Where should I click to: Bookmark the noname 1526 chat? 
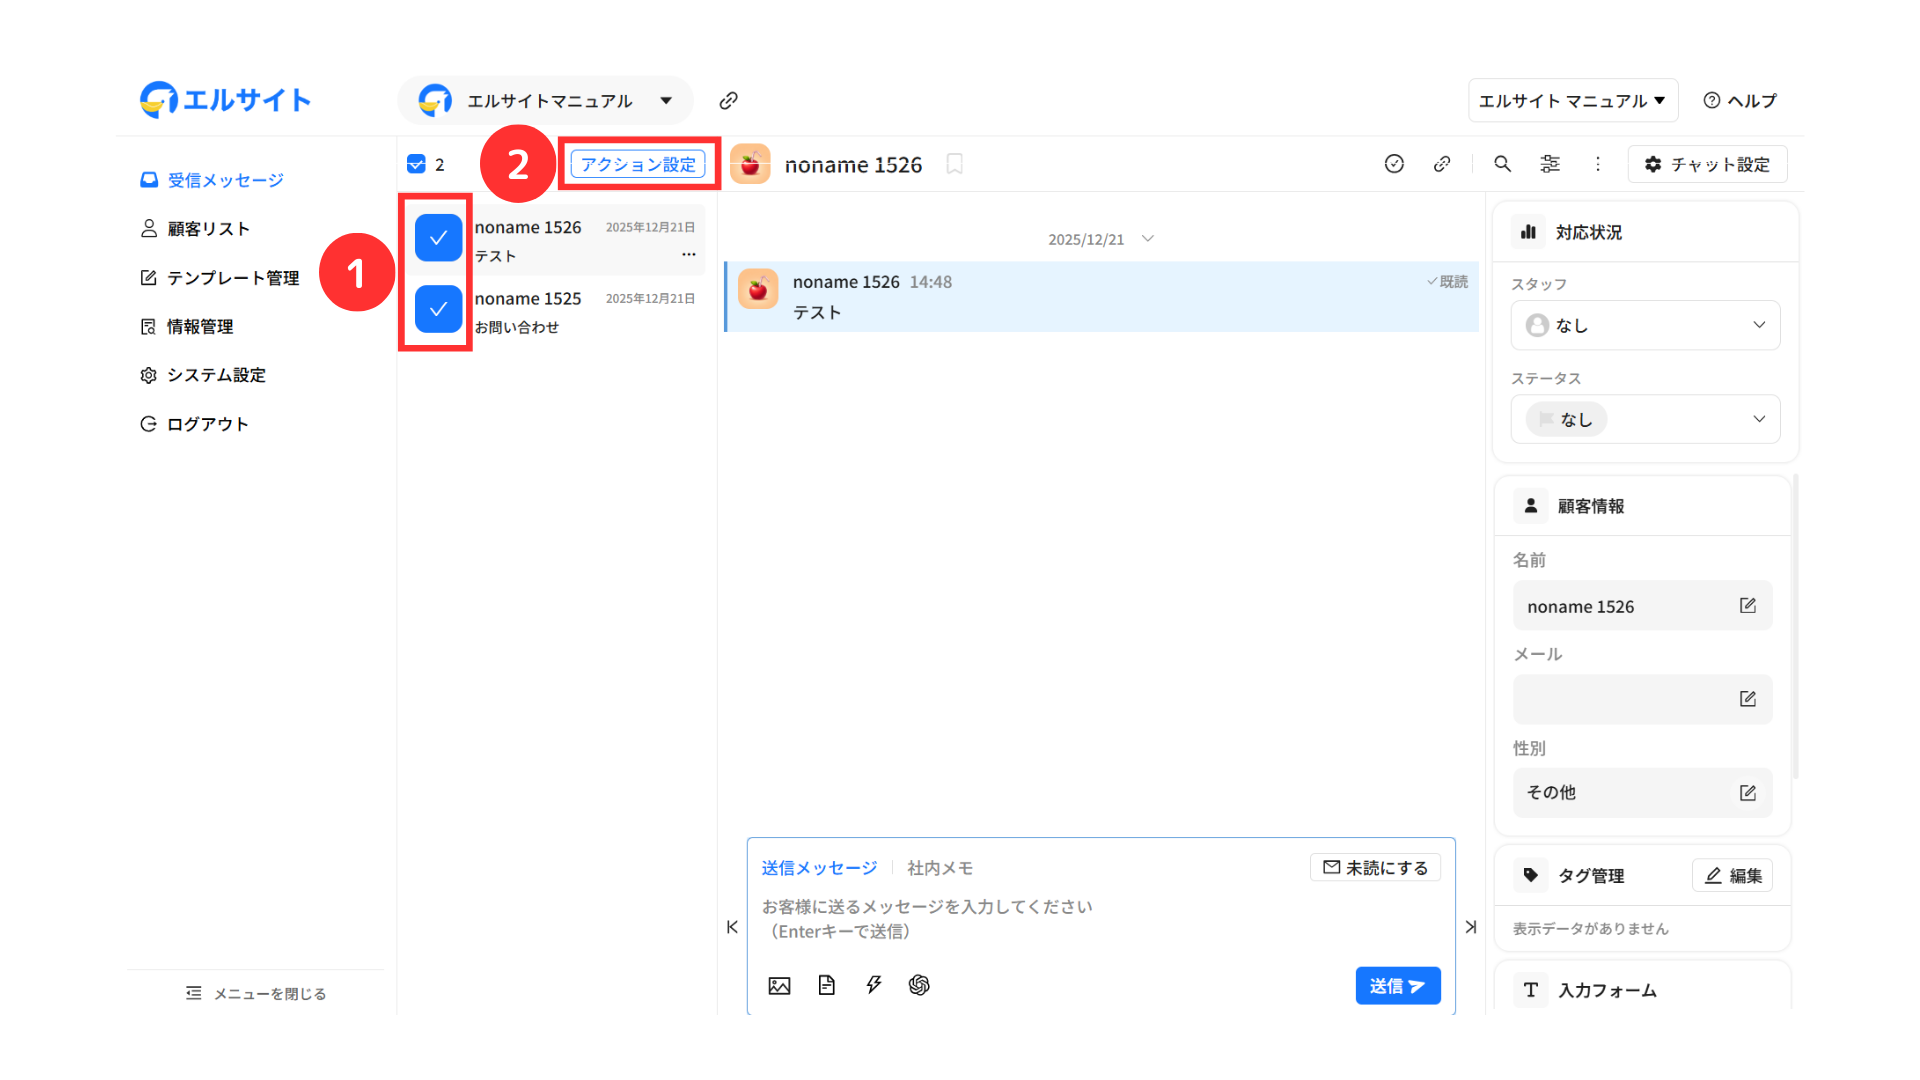pyautogui.click(x=954, y=164)
